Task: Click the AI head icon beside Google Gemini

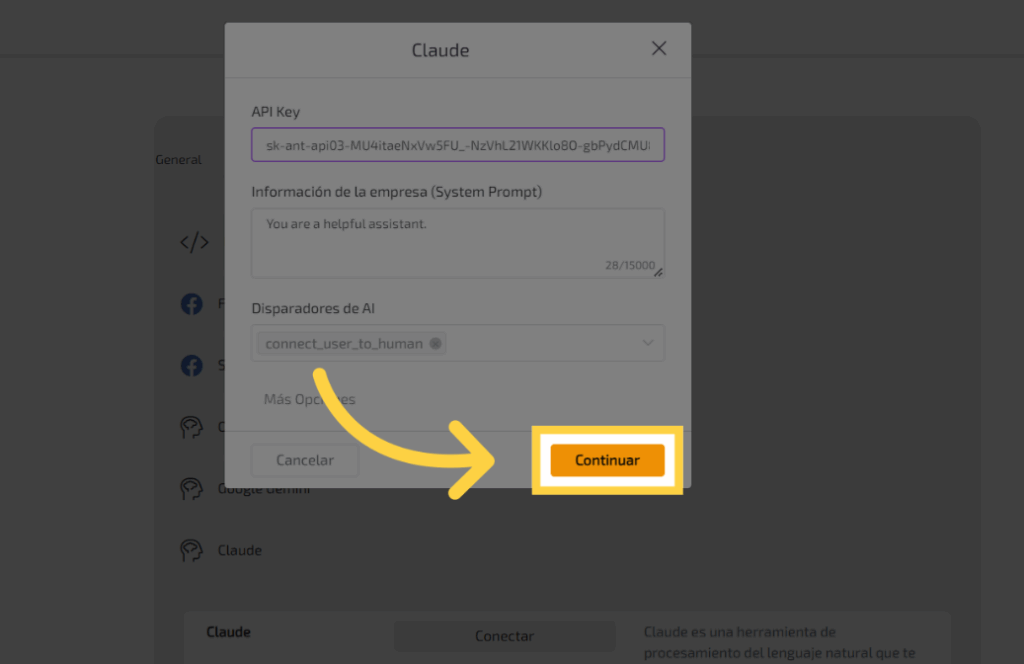Action: pos(191,489)
